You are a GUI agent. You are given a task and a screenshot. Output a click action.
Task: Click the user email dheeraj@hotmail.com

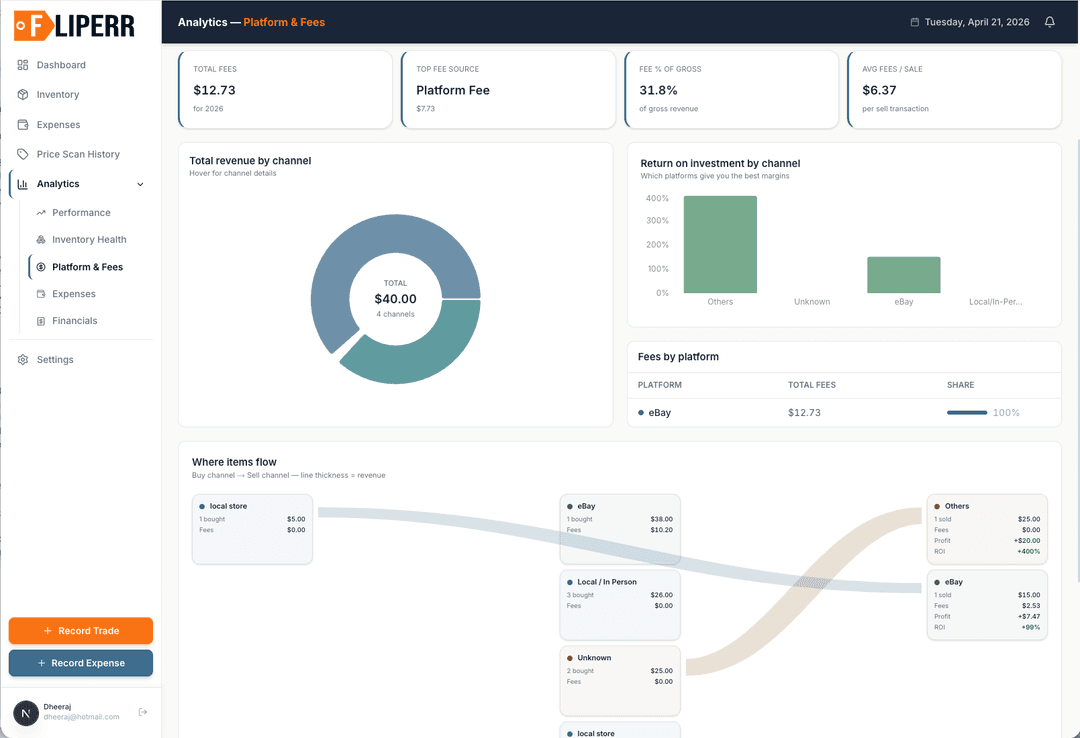point(81,717)
